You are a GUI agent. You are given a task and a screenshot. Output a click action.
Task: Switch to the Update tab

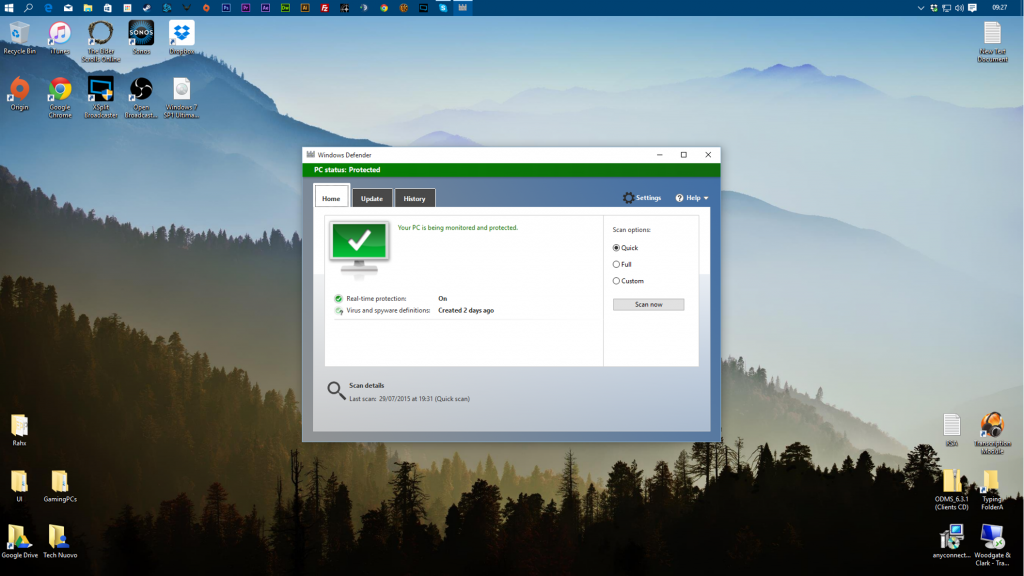371,197
